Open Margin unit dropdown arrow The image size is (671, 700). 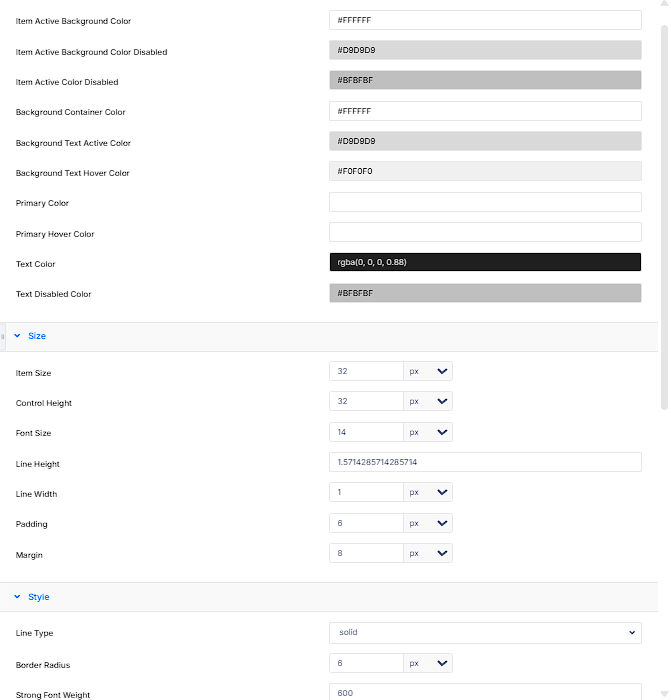(x=442, y=553)
